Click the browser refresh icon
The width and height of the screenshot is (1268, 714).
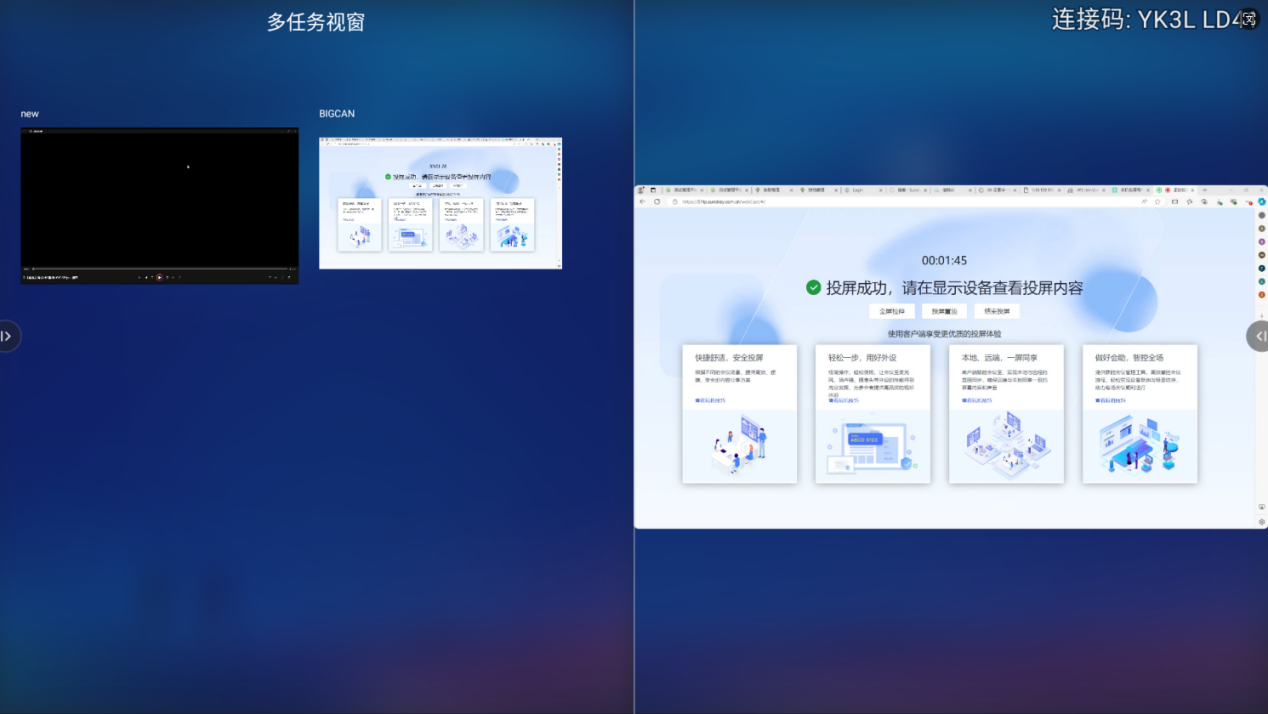pyautogui.click(x=657, y=201)
